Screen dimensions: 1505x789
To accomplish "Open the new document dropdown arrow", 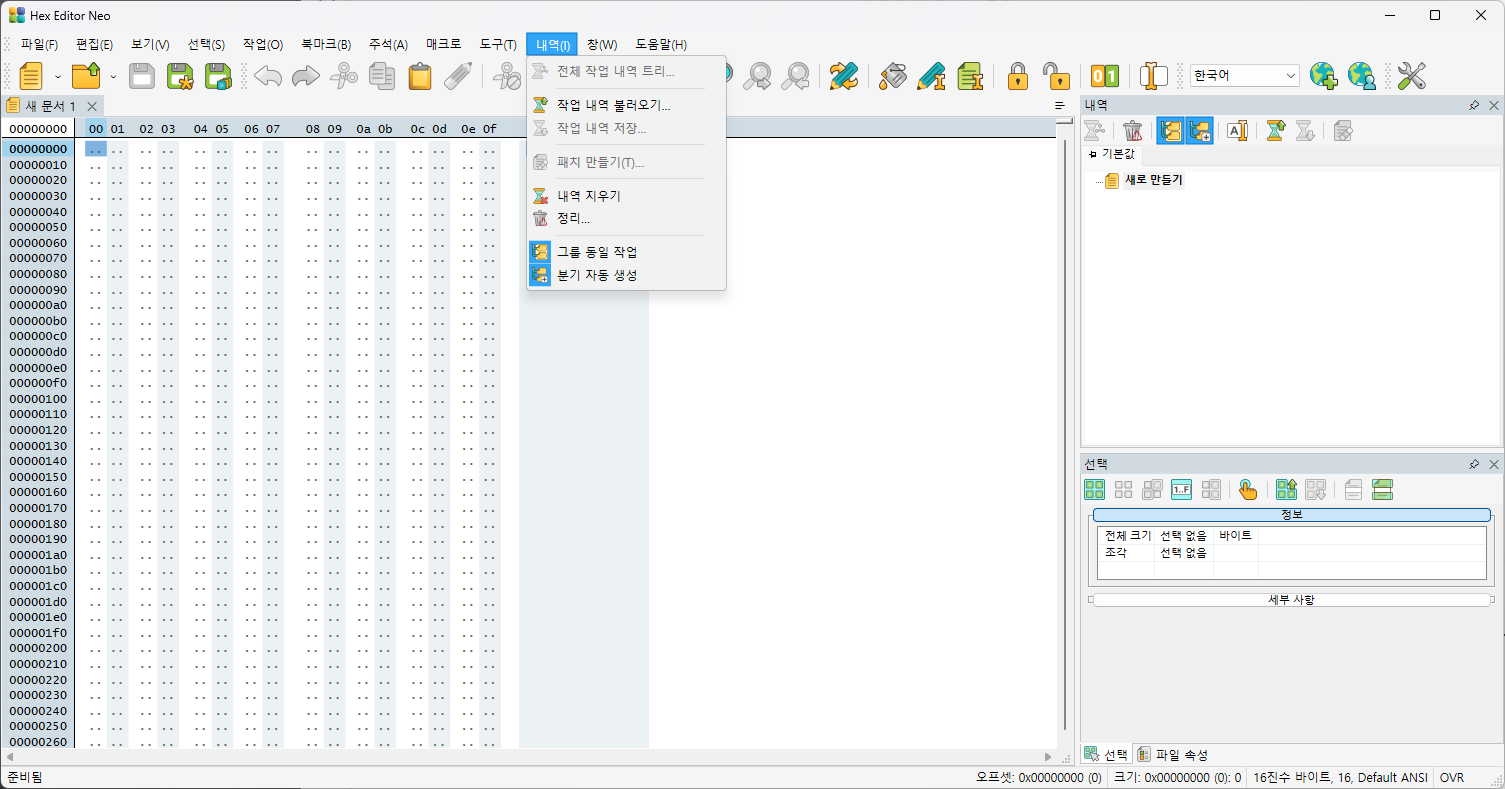I will point(58,76).
